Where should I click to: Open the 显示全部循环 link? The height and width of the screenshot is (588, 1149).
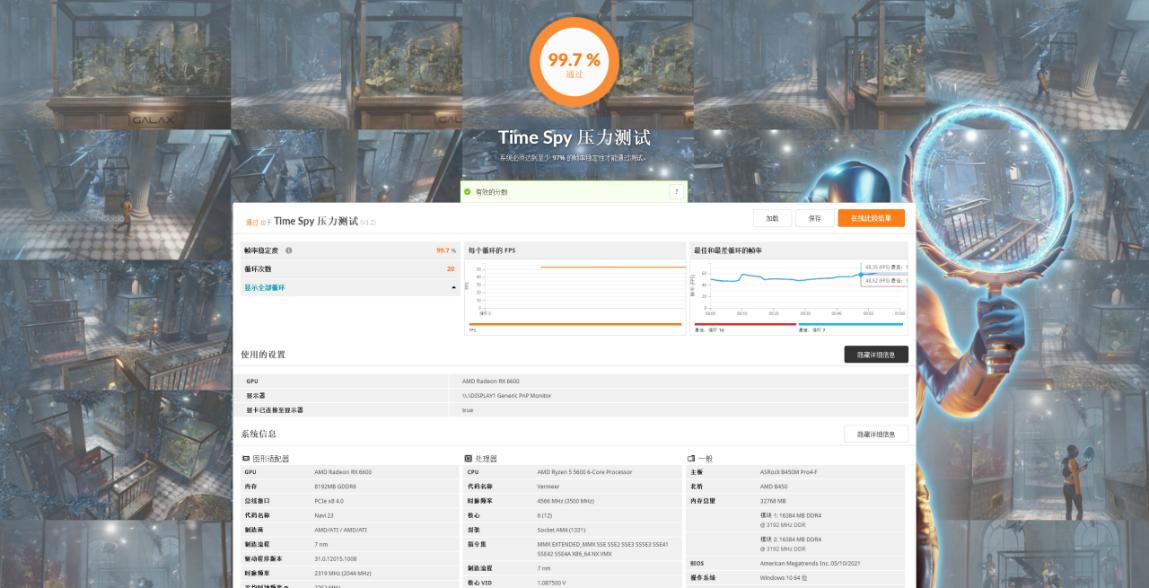(x=265, y=288)
